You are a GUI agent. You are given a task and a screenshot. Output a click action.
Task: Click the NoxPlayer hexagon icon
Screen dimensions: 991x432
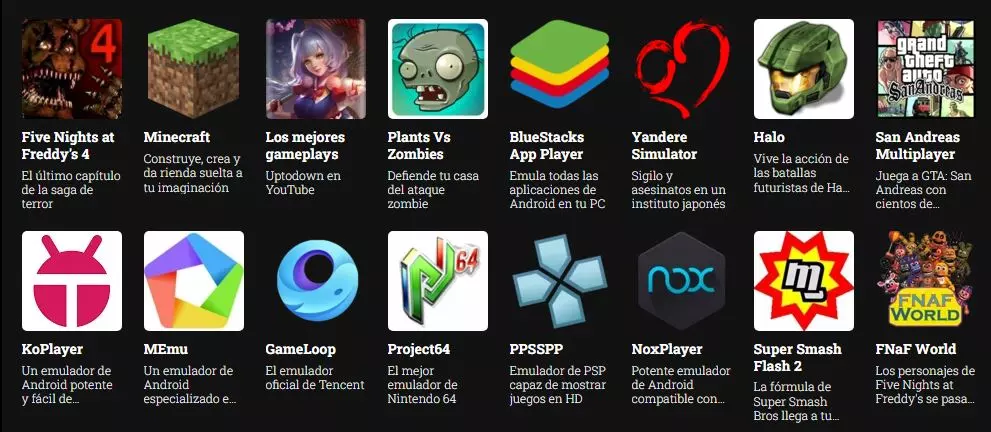click(x=682, y=281)
